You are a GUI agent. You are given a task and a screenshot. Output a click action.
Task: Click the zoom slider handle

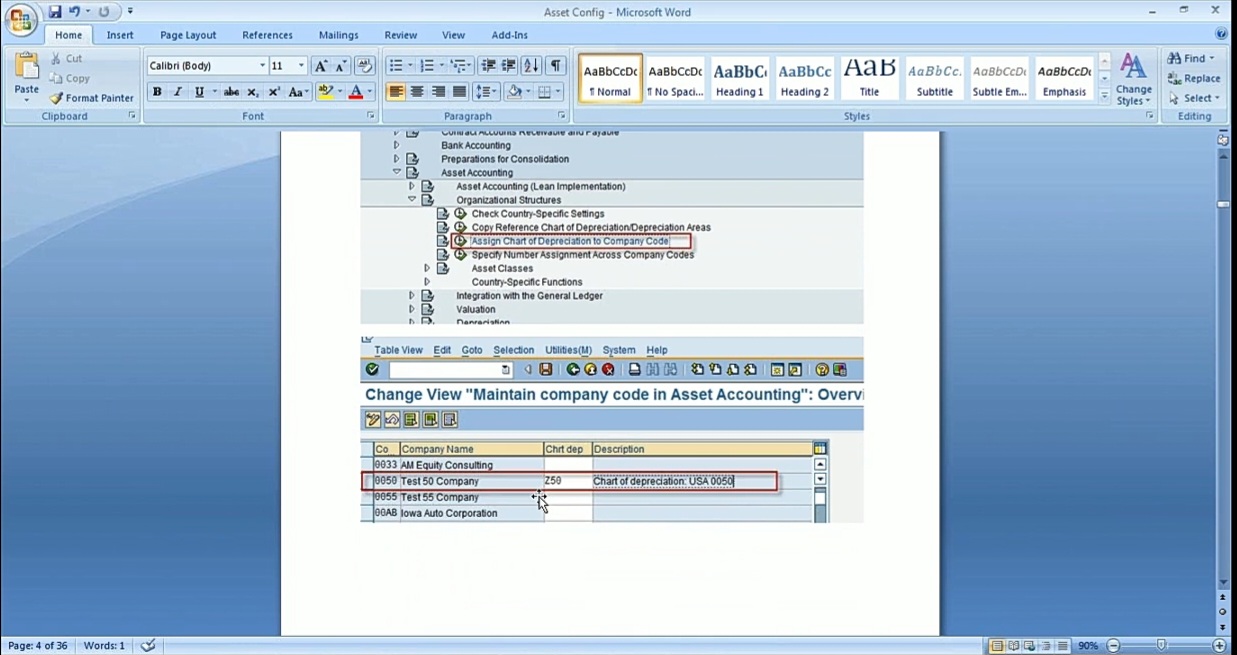point(1161,646)
